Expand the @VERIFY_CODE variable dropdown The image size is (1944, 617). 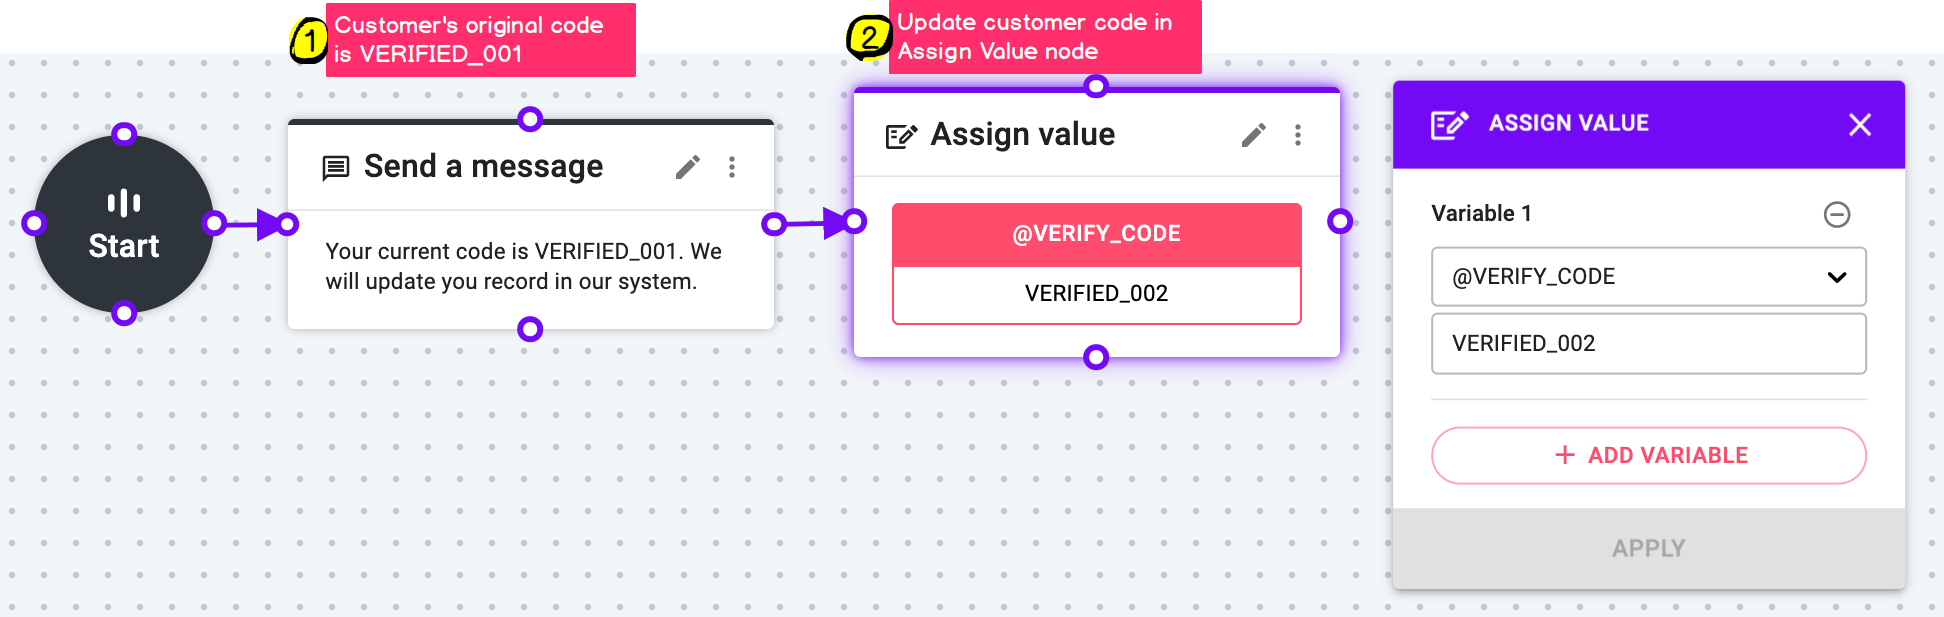(1649, 277)
